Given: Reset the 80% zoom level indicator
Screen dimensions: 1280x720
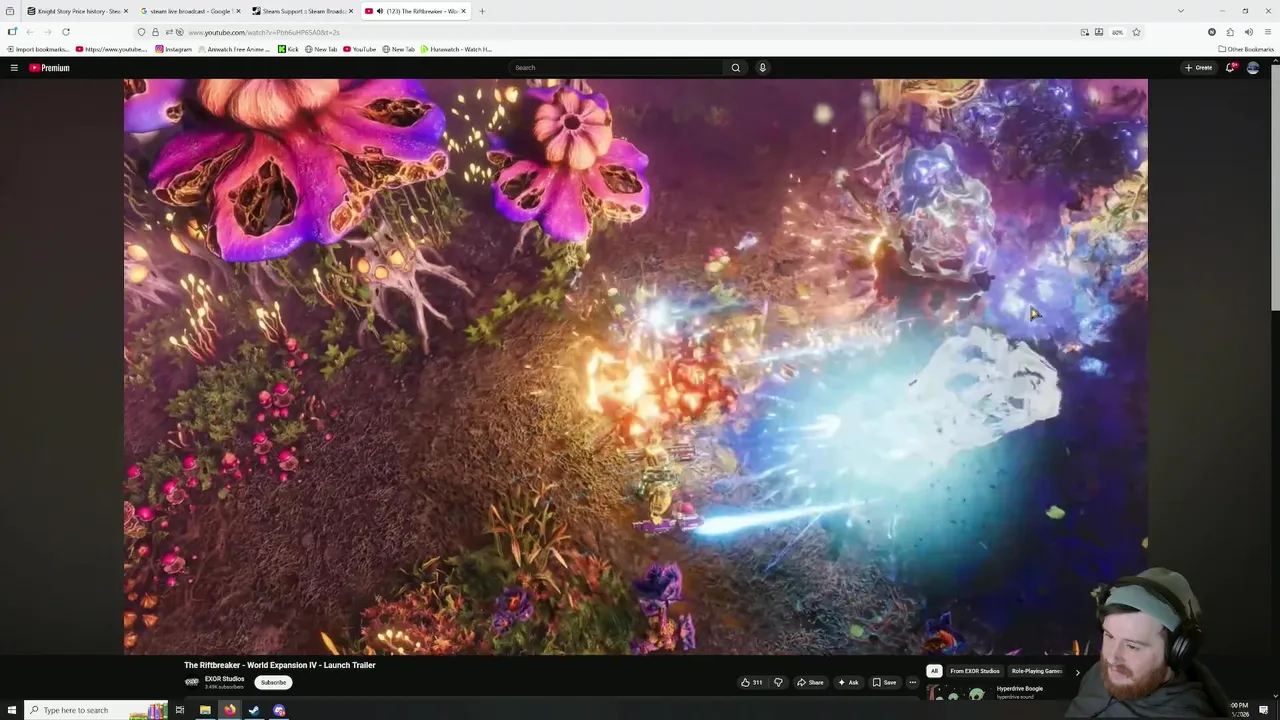Looking at the screenshot, I should (x=1117, y=32).
